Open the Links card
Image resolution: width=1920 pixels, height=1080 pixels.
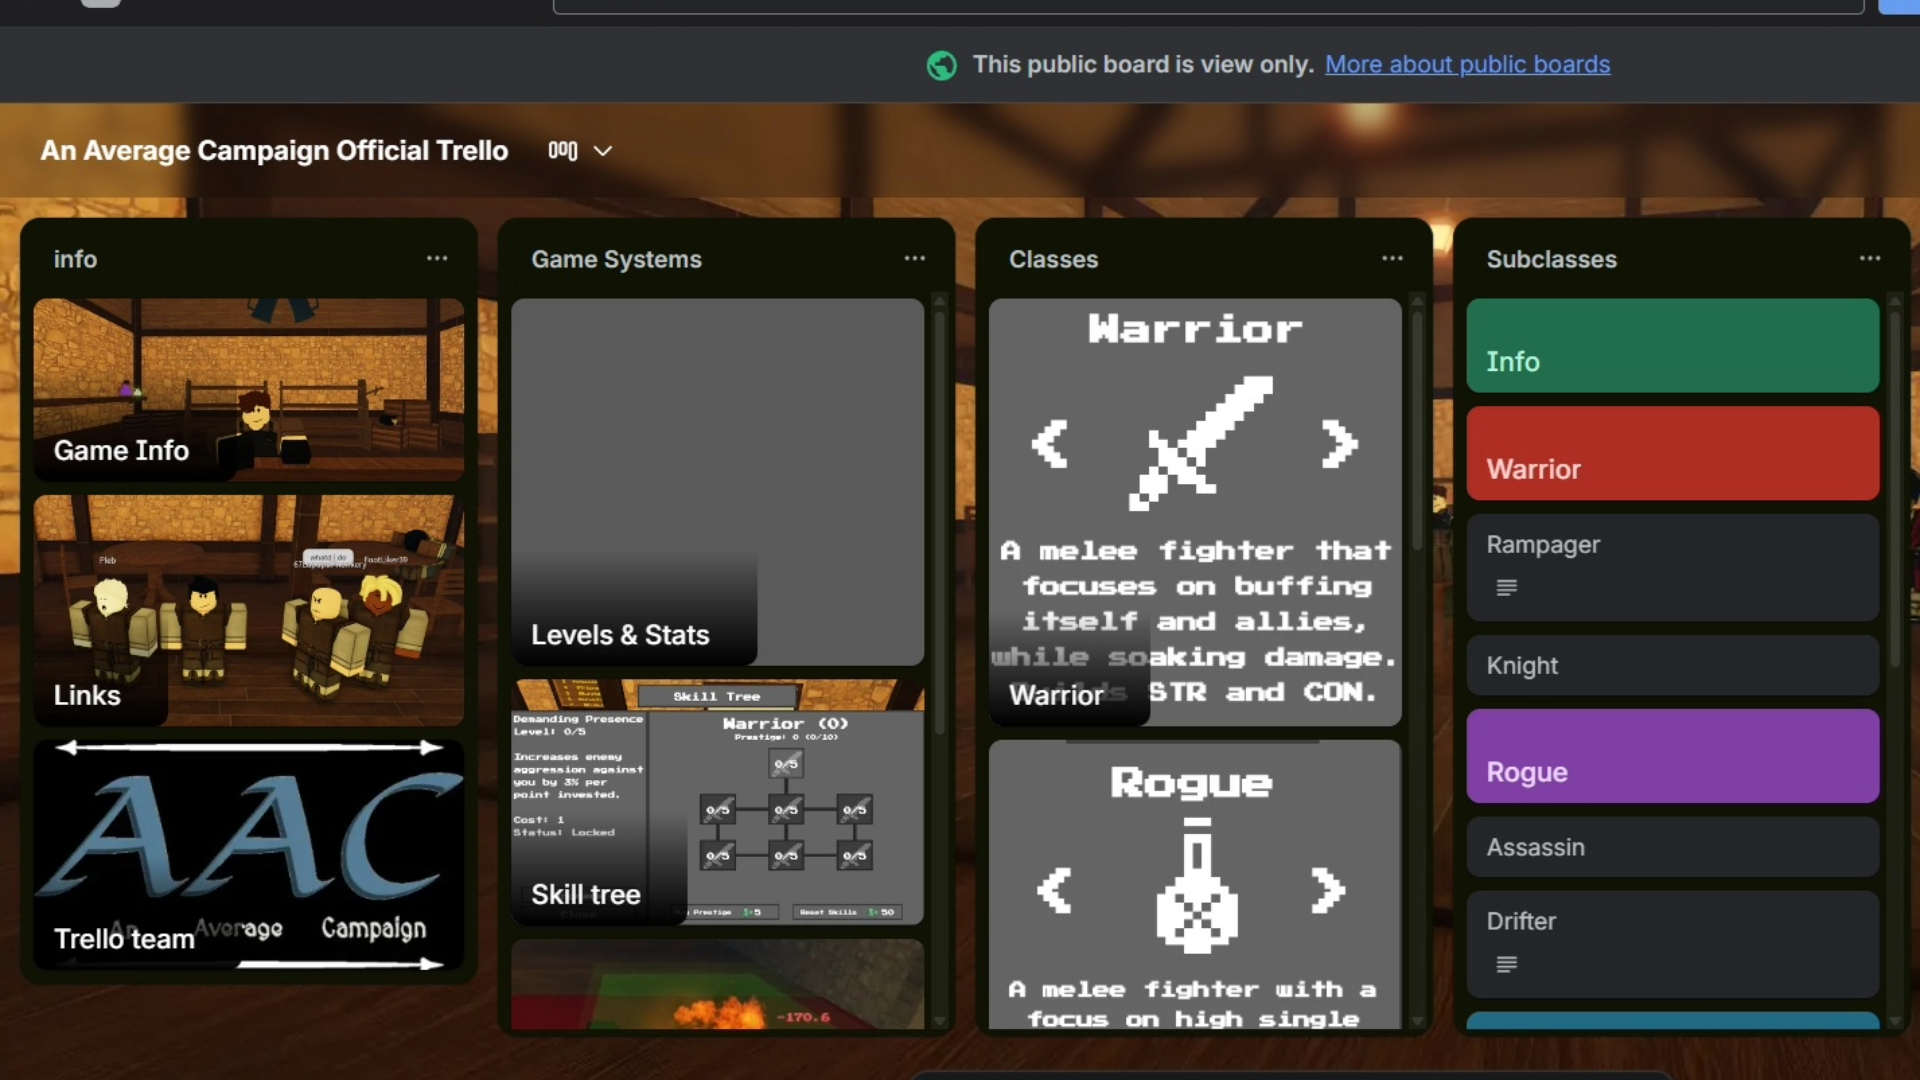click(x=248, y=610)
